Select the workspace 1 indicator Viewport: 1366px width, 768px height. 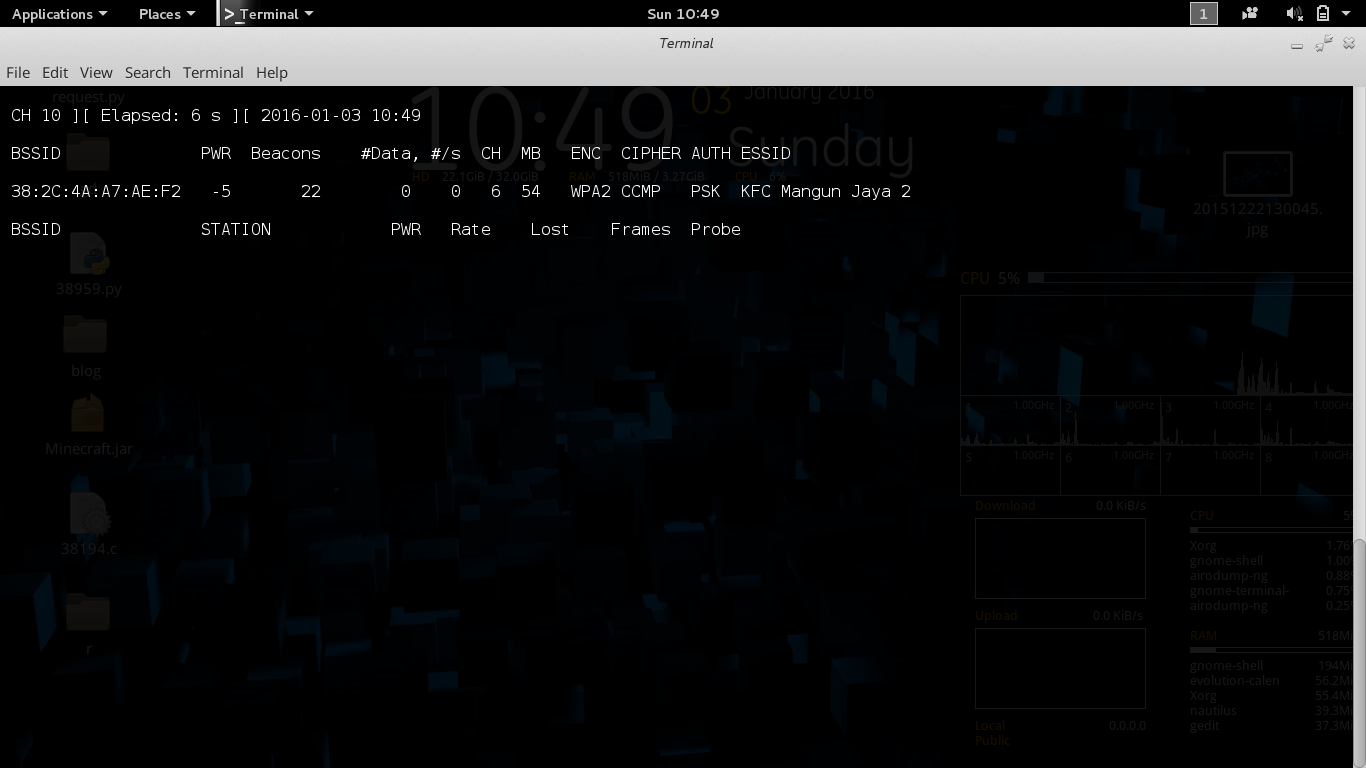click(1203, 13)
